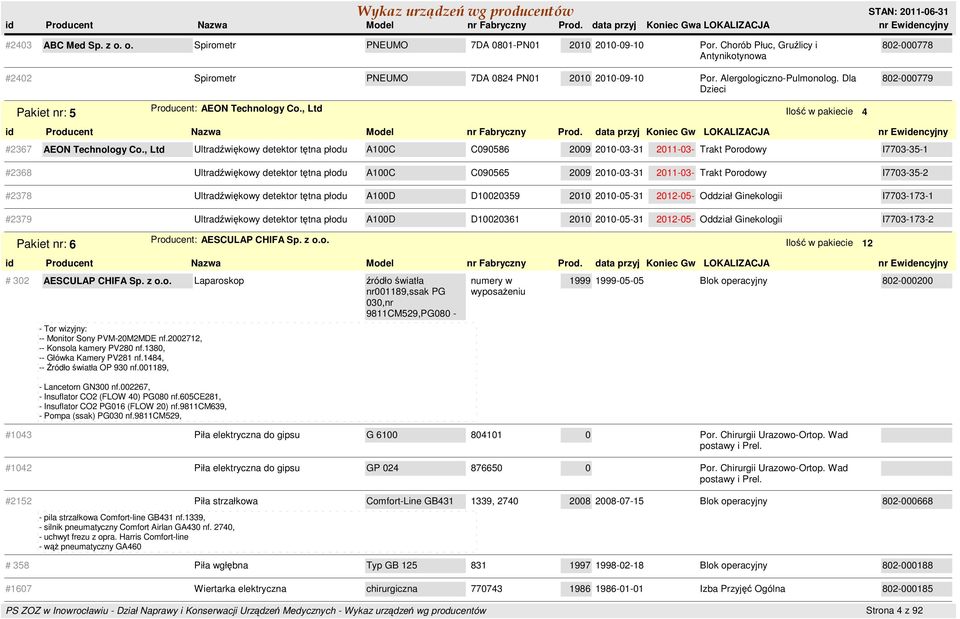Viewport: 960px width, 619px height.
Task: Select serial number '876650'
Action: (x=486, y=468)
